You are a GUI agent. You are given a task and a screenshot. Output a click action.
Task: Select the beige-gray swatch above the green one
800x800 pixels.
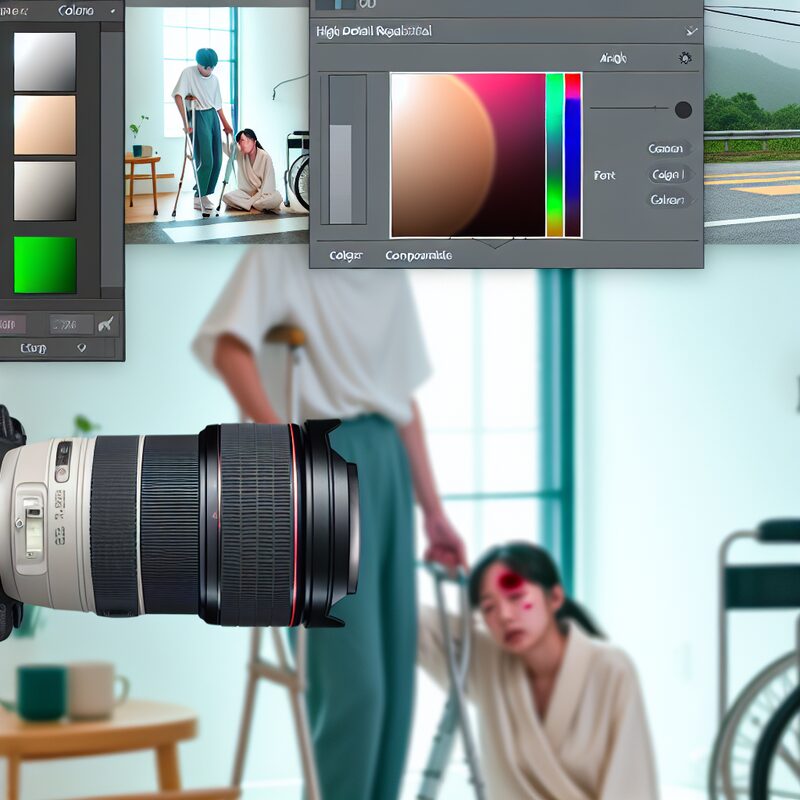click(45, 191)
